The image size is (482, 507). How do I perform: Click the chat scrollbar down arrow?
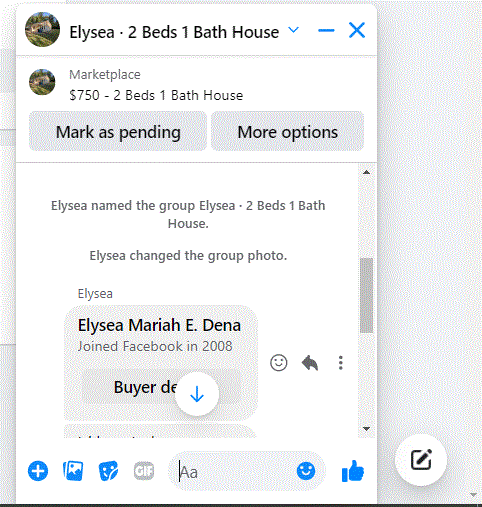tap(366, 429)
